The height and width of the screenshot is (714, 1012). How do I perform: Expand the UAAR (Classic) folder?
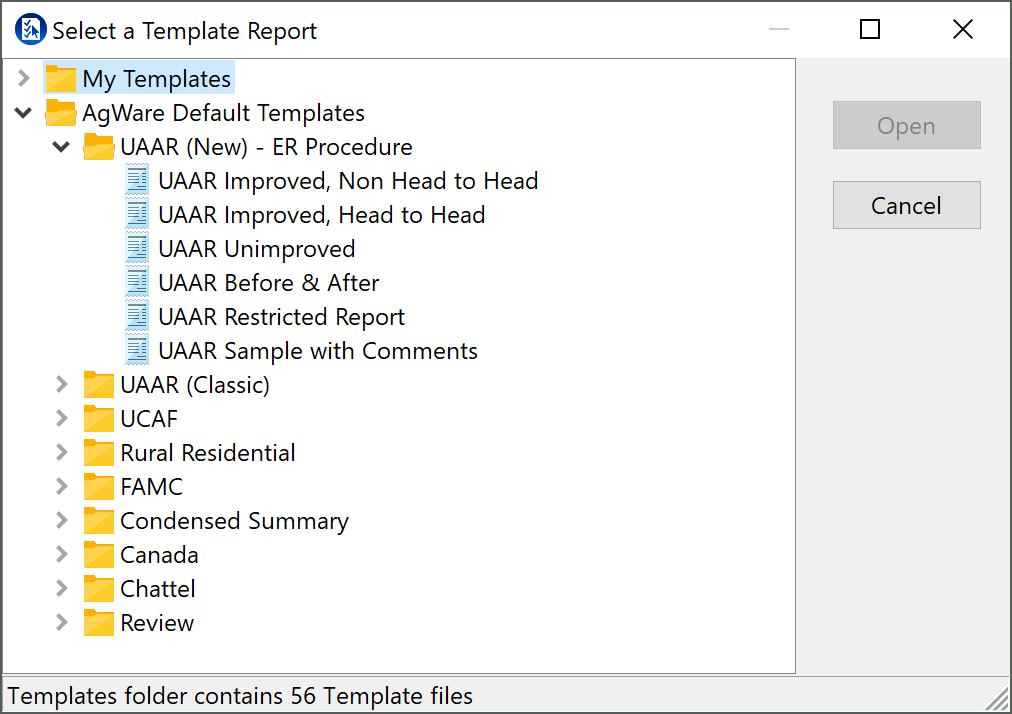[62, 385]
